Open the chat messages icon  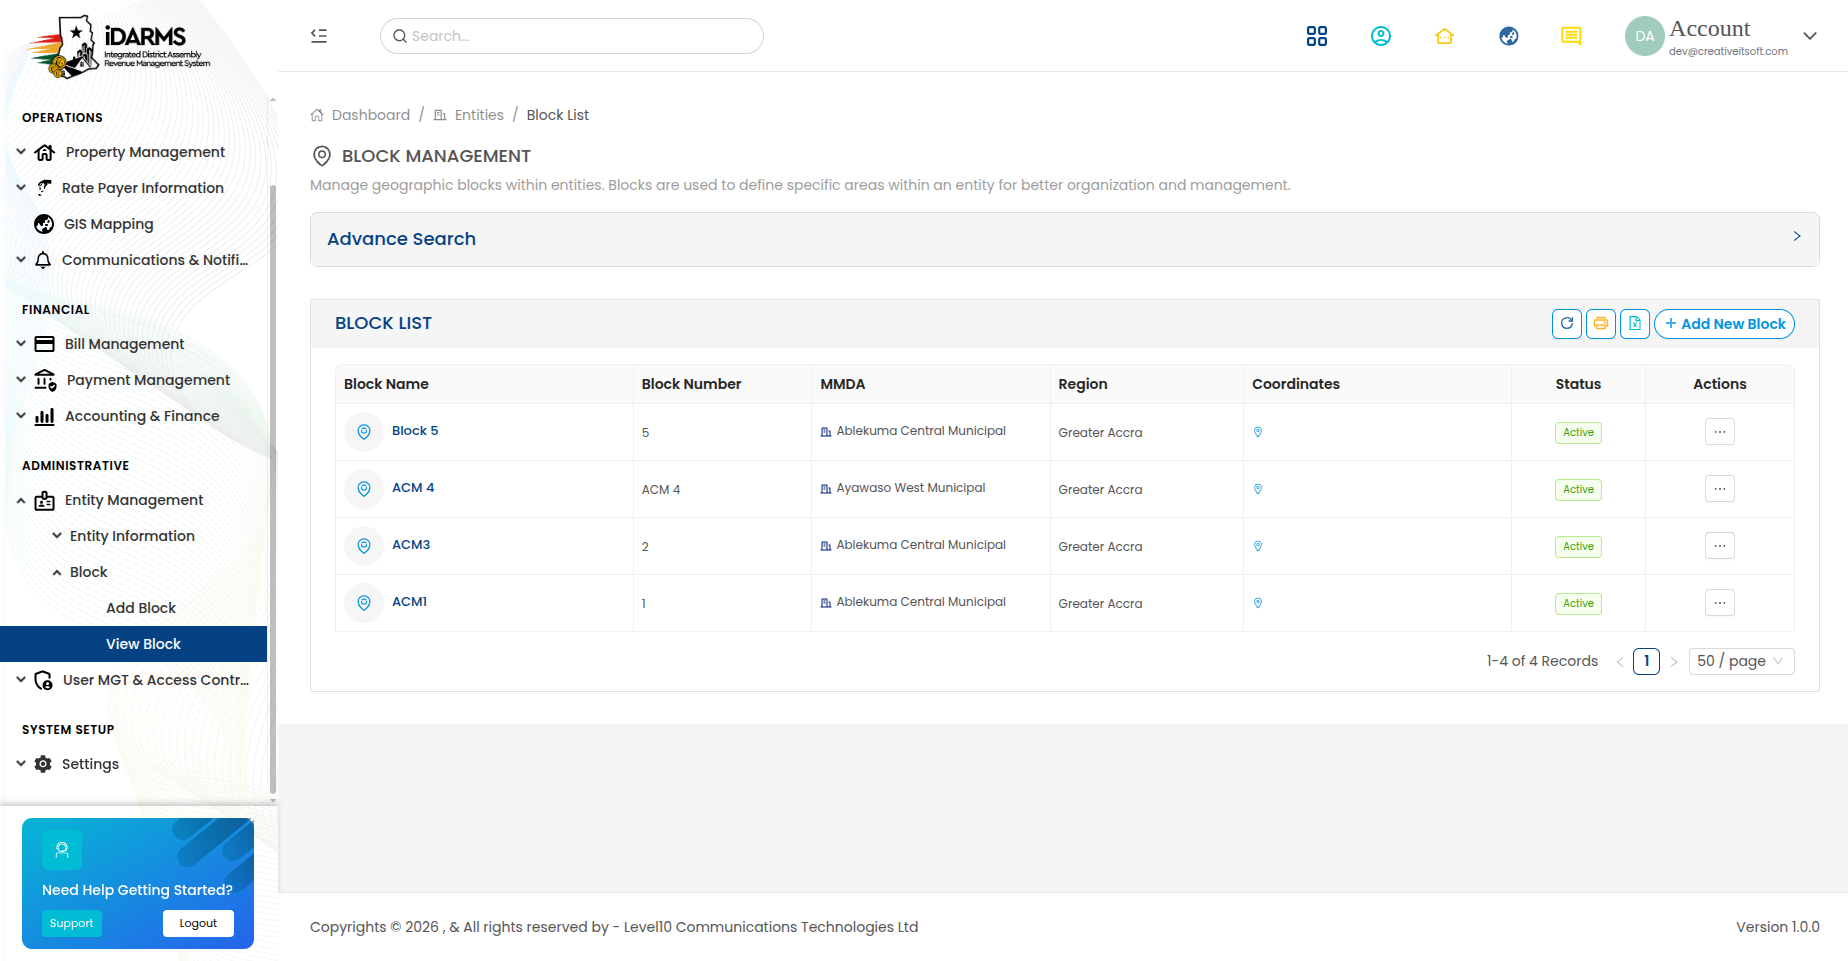pyautogui.click(x=1571, y=36)
